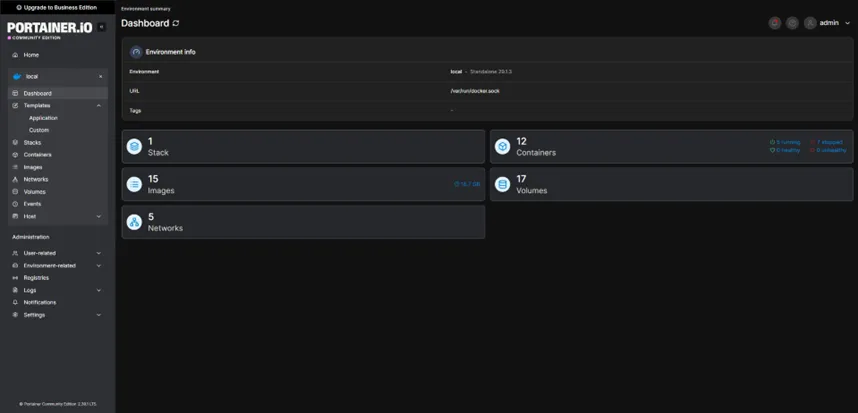Click the Containers cube icon in sidebar
858x413 pixels.
[15, 155]
